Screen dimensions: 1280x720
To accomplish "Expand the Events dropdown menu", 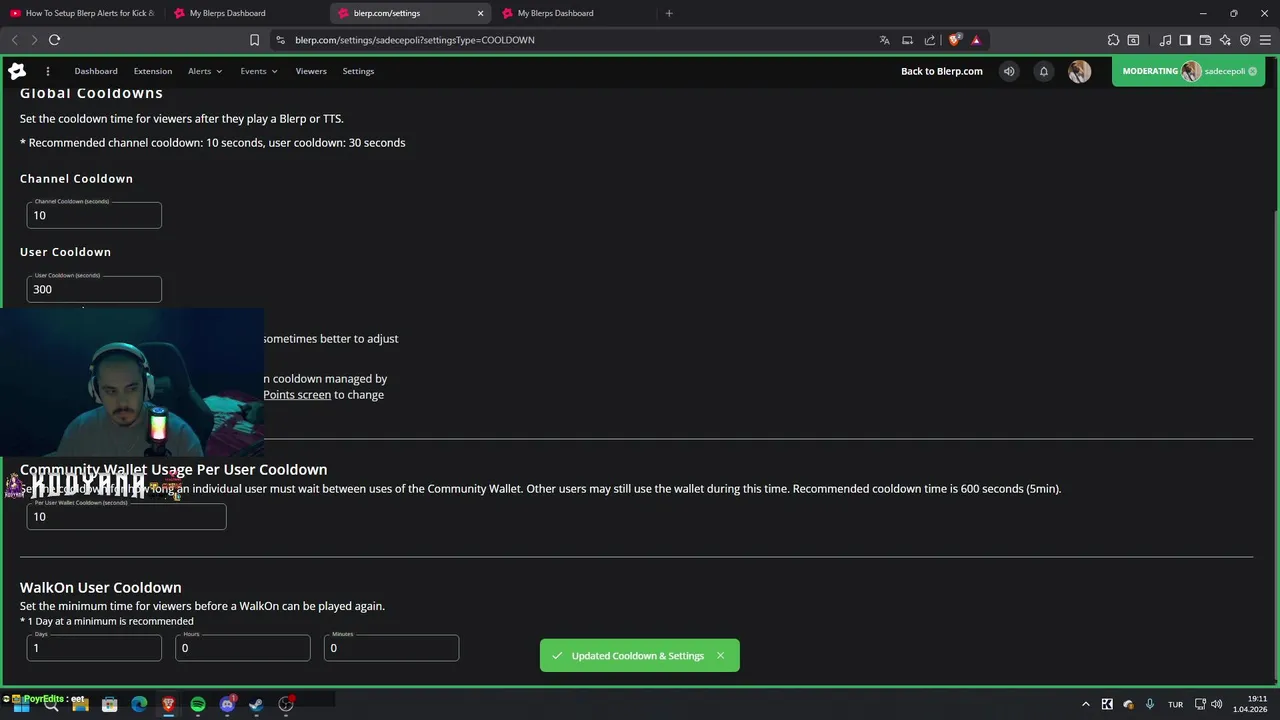I will 258,71.
